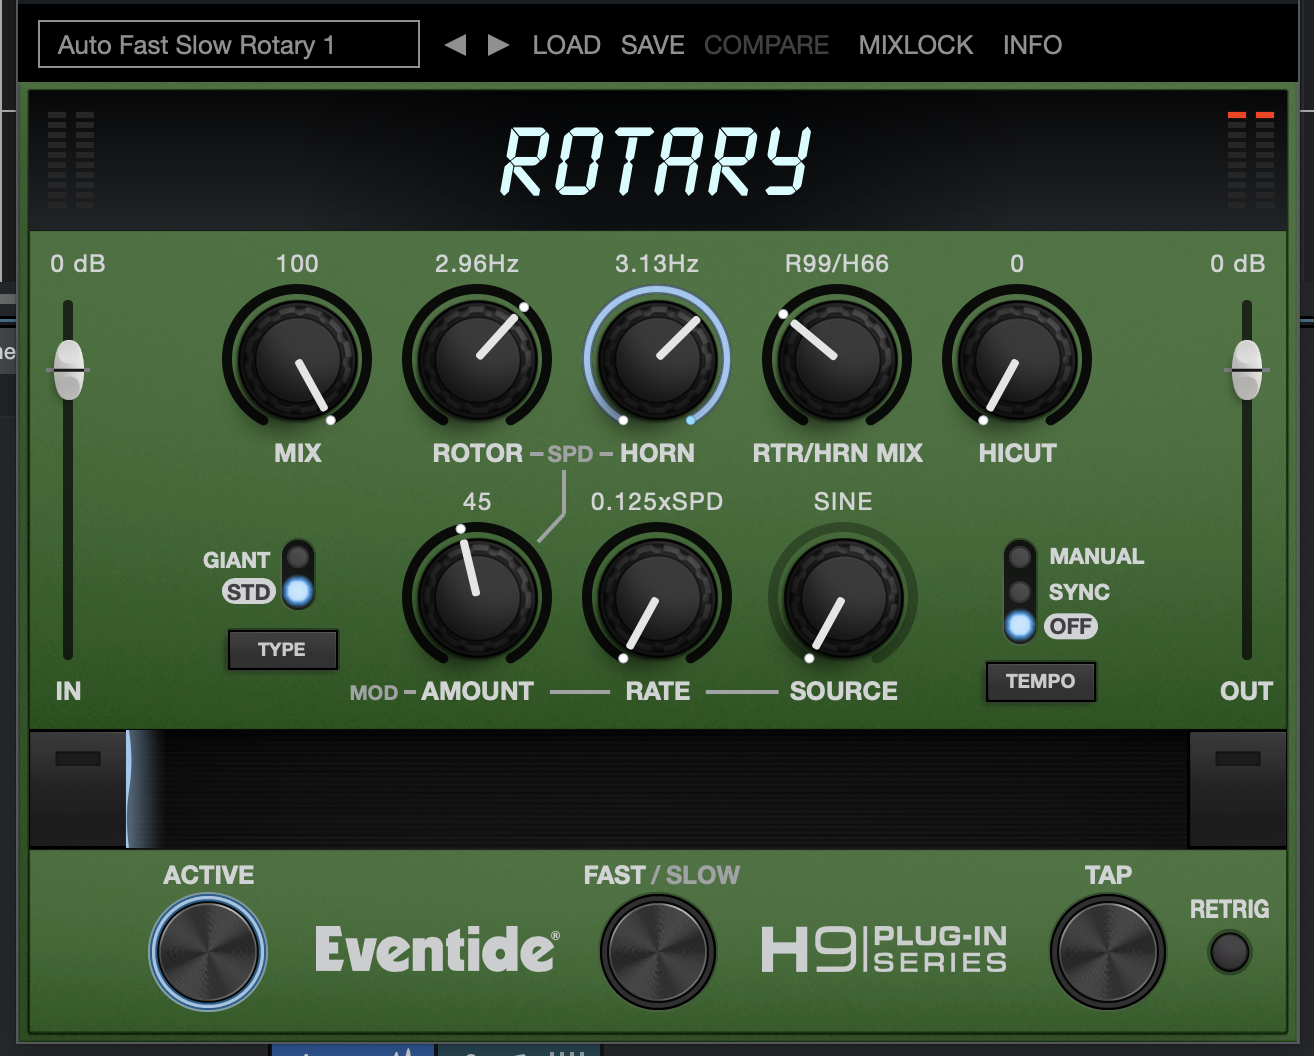Click the LOAD preset button
Image resolution: width=1314 pixels, height=1056 pixels.
[x=566, y=45]
